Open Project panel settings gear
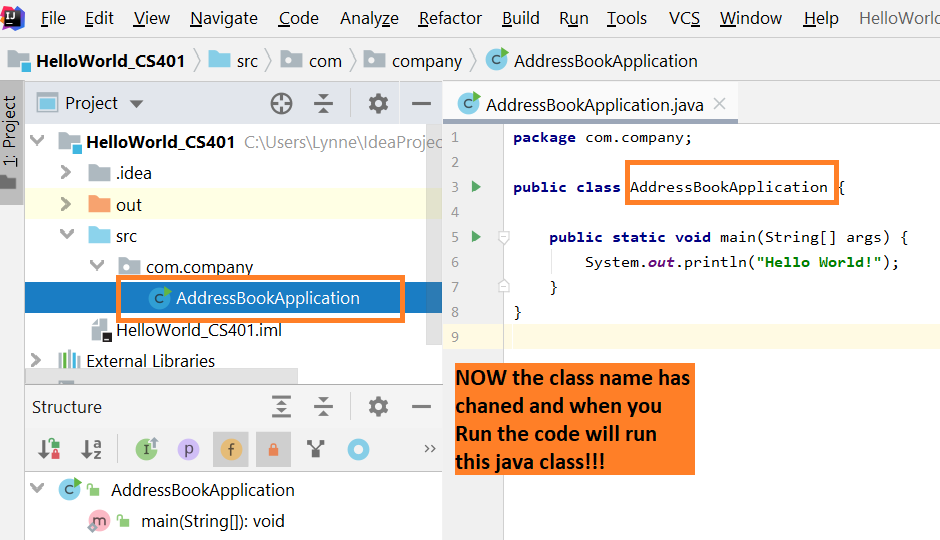 tap(378, 103)
